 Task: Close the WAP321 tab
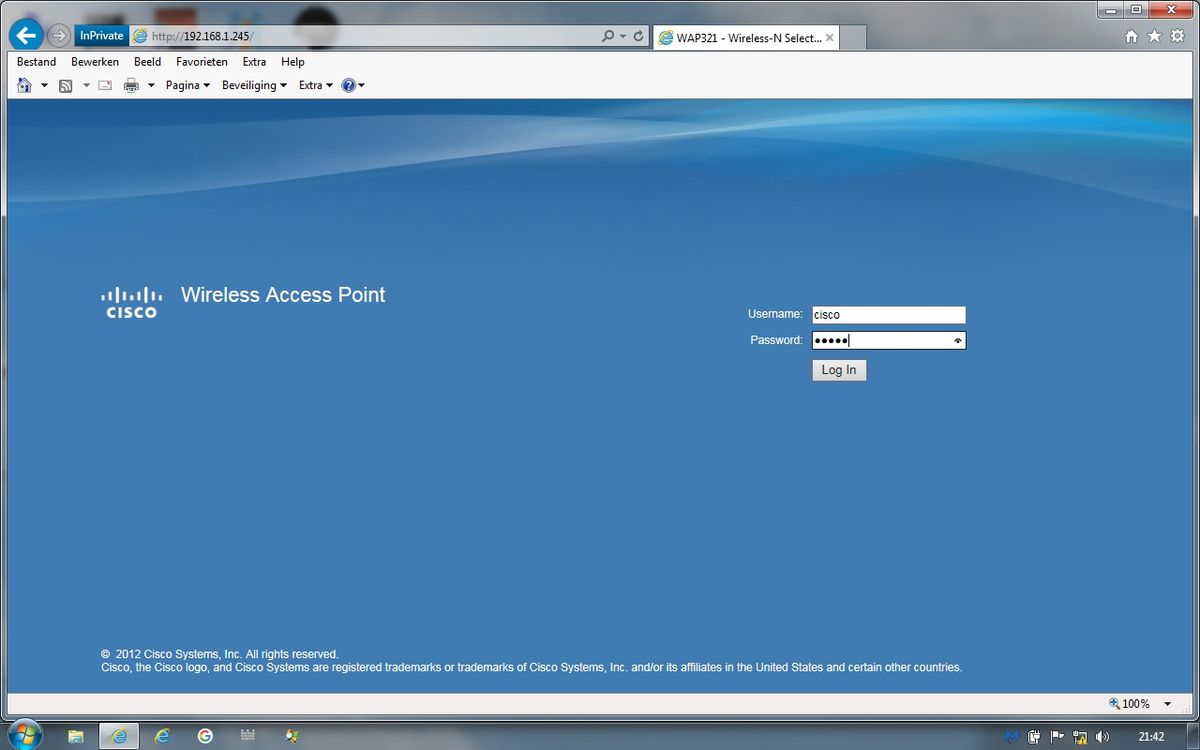click(x=829, y=38)
